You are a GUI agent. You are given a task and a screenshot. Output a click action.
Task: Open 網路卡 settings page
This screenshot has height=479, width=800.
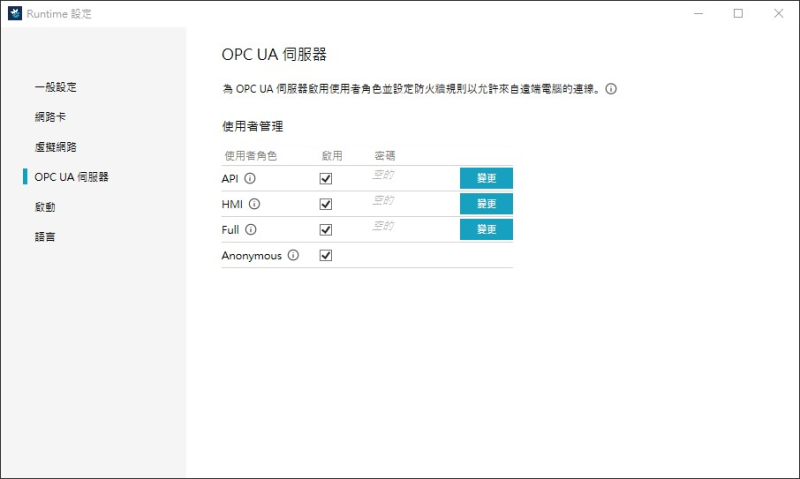pyautogui.click(x=50, y=117)
